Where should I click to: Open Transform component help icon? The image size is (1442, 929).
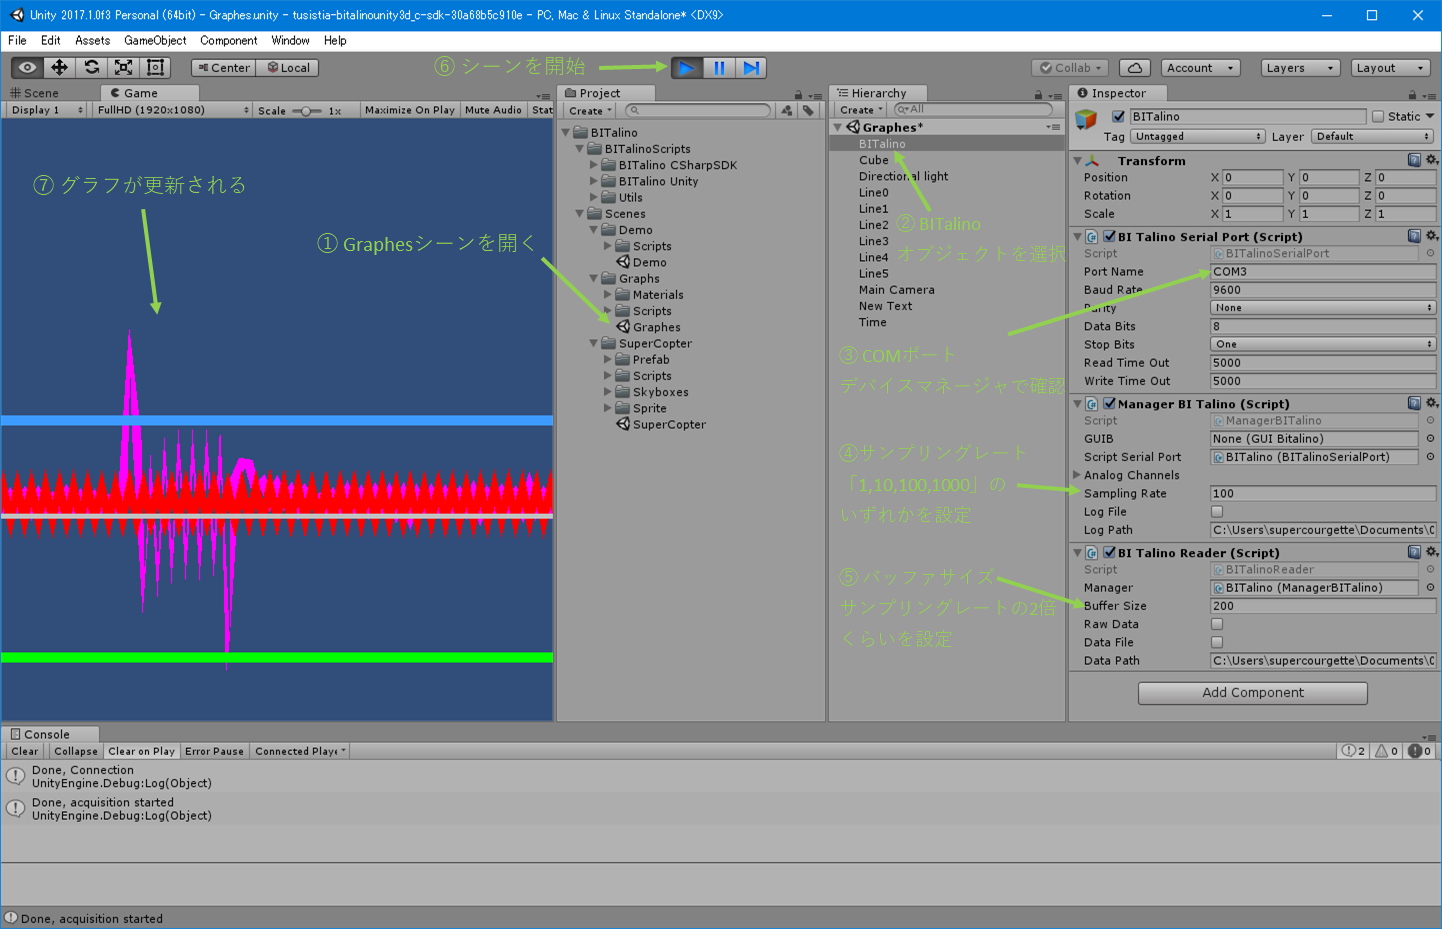[1414, 160]
